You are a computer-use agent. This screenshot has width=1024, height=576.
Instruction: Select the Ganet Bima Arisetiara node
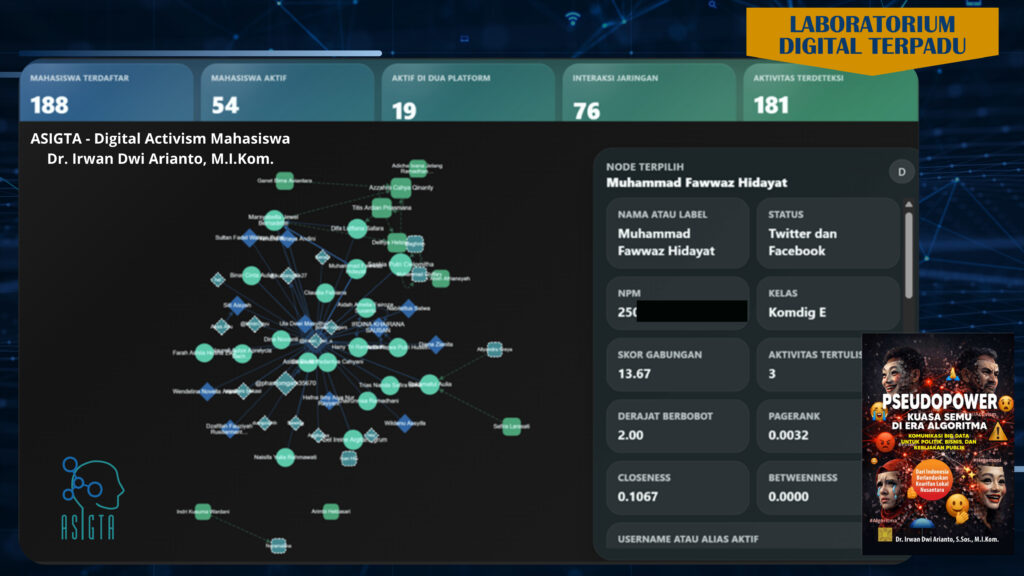[284, 181]
